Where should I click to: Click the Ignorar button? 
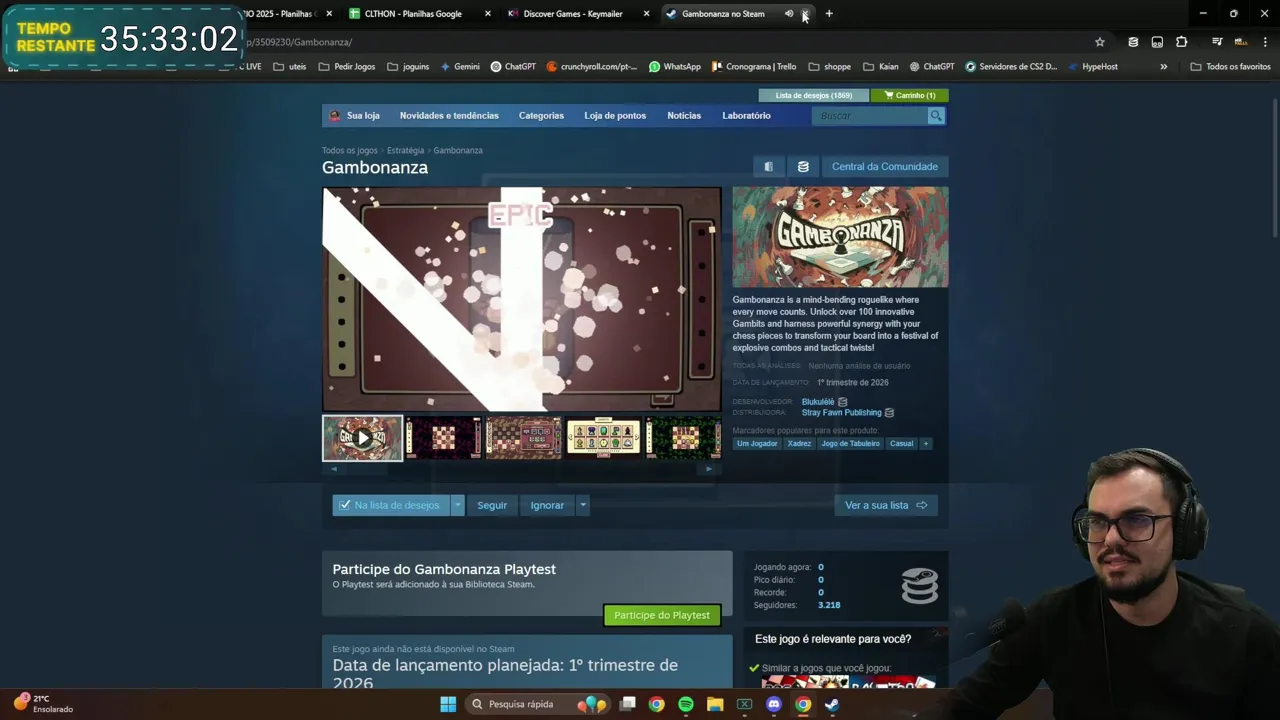click(x=547, y=505)
